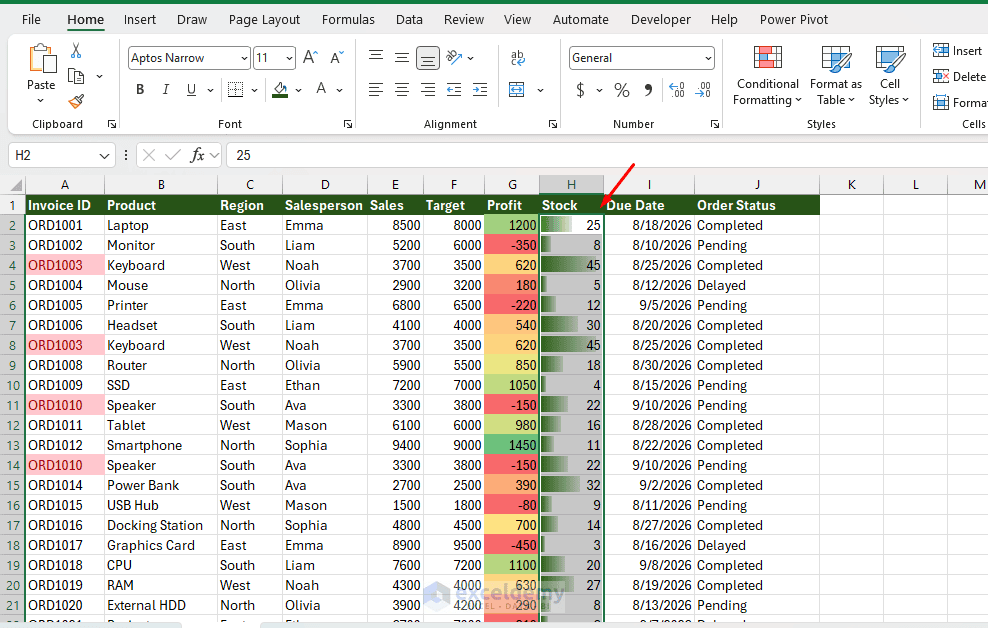Toggle Bold formatting

[x=140, y=89]
